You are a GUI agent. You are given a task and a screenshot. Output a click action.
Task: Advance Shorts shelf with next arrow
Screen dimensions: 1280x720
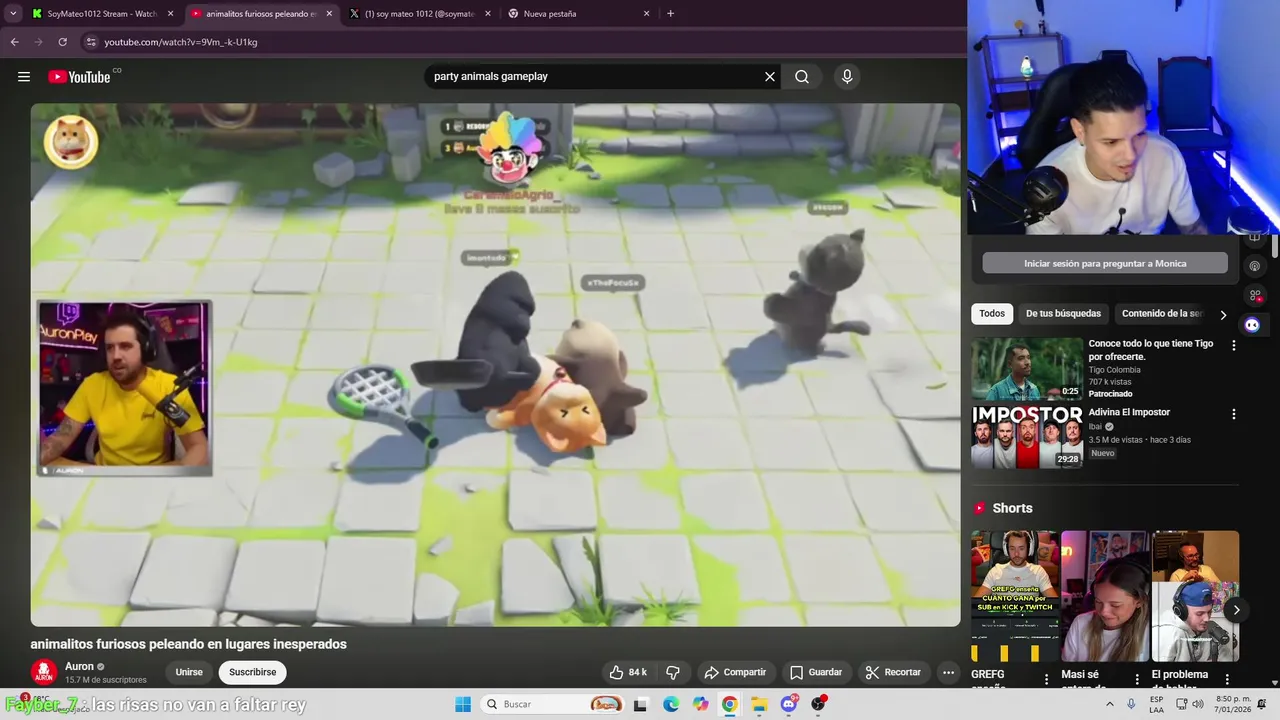[x=1236, y=610]
